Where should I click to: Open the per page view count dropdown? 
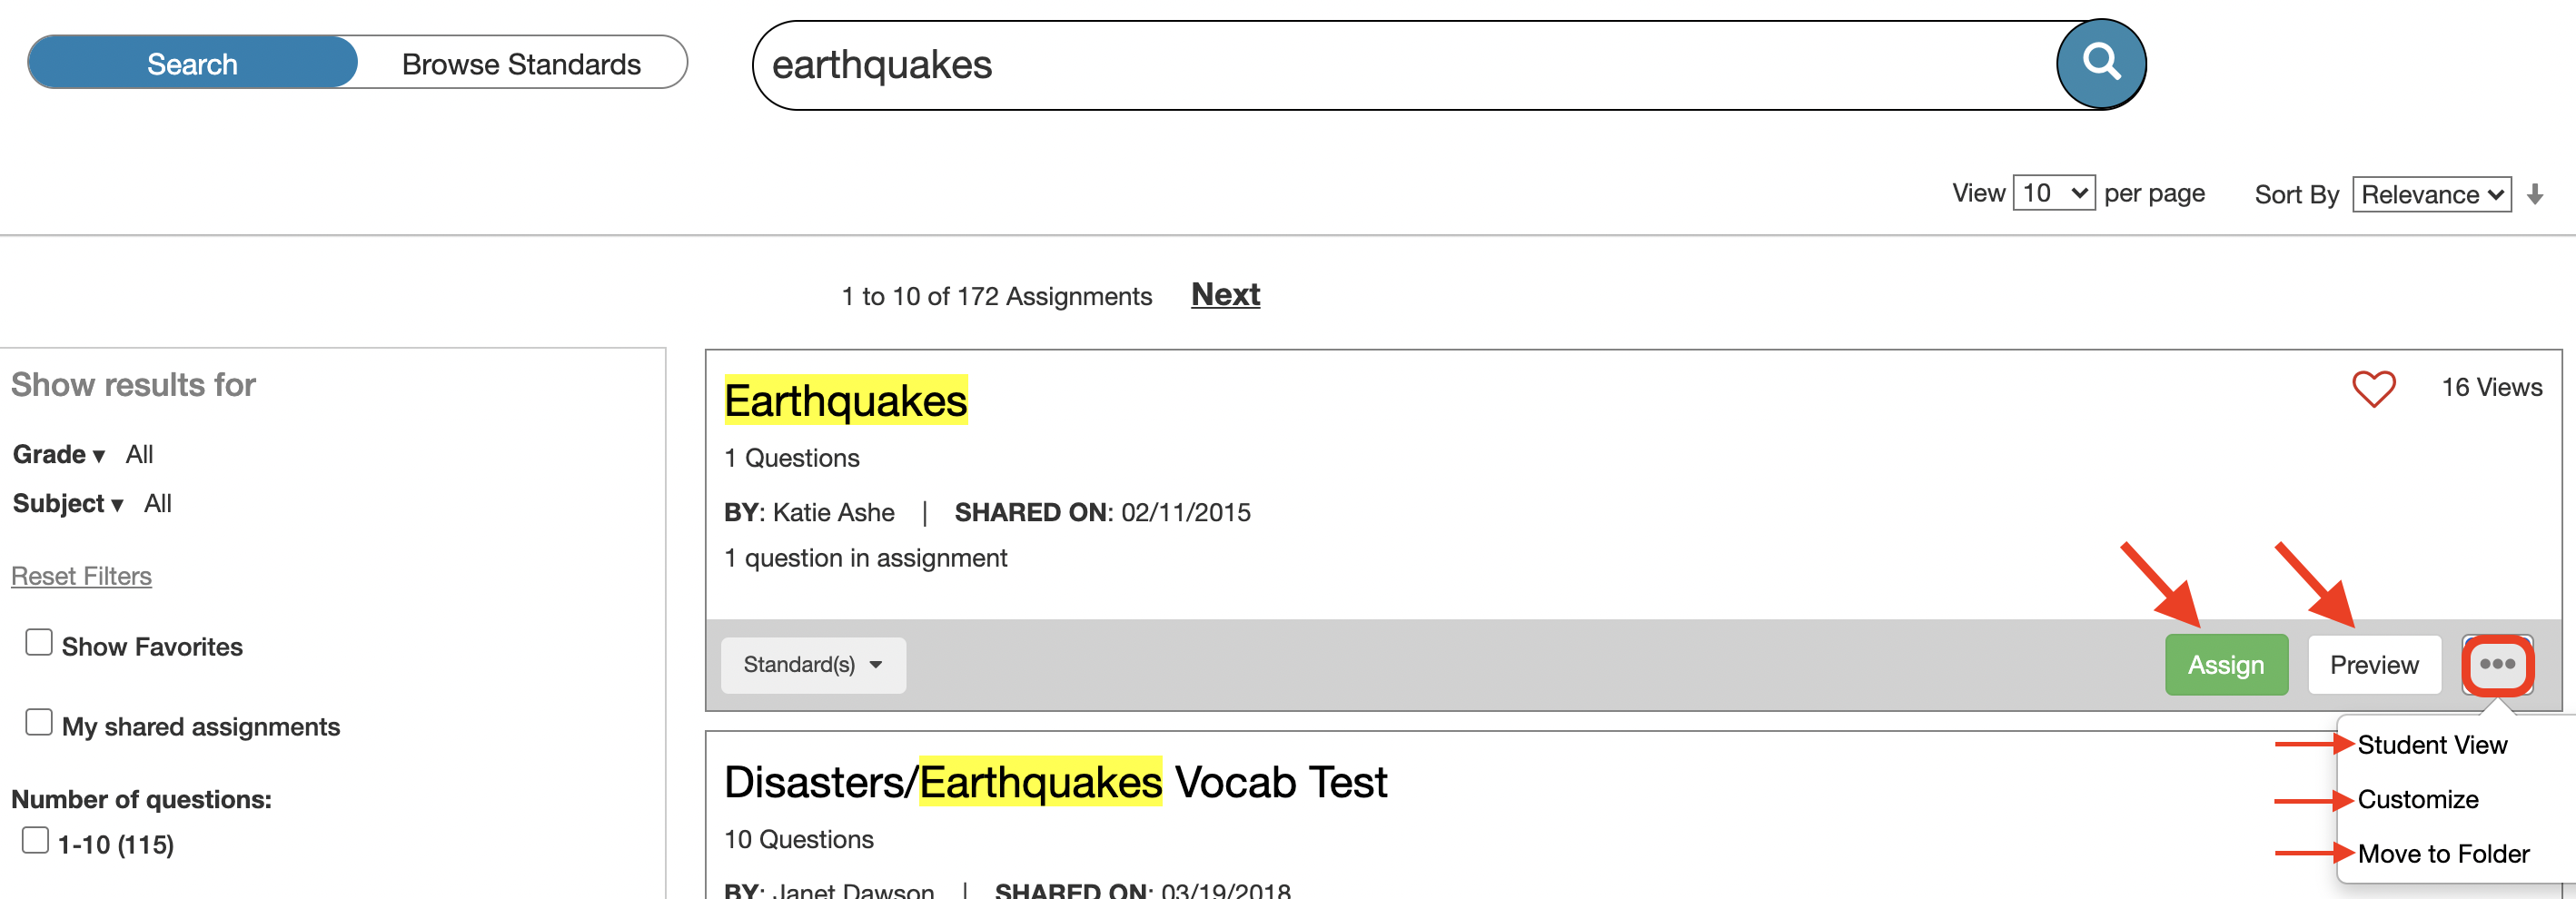[2053, 193]
